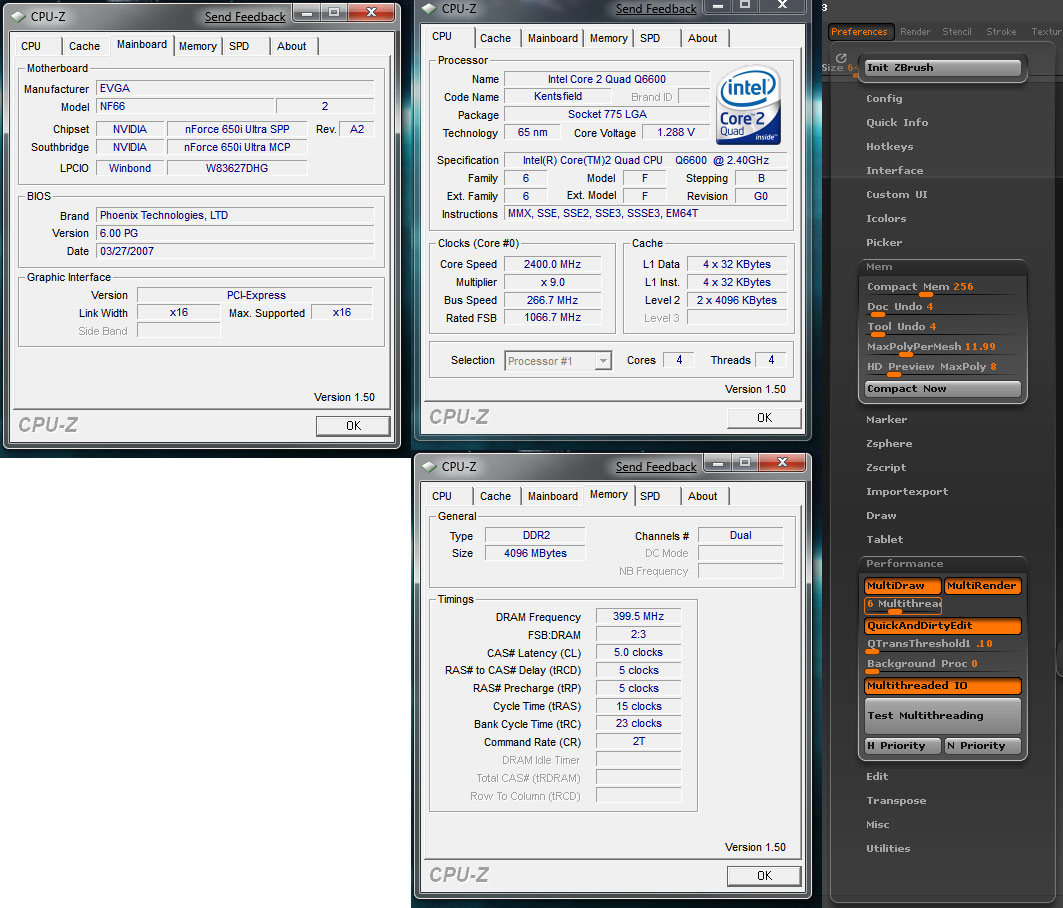Click Send Feedback in the Mainboard window
1063x908 pixels.
click(245, 17)
